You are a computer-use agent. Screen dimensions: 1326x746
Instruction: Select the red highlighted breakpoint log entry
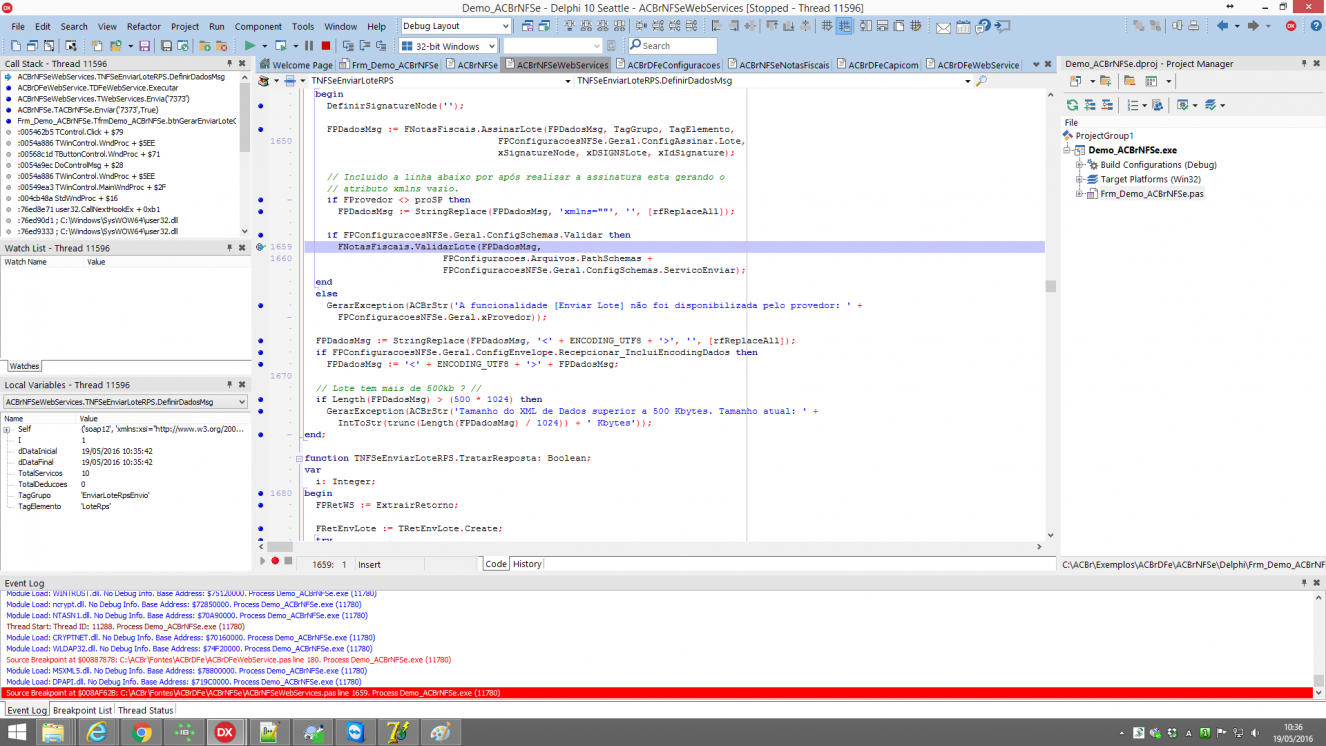(x=656, y=693)
